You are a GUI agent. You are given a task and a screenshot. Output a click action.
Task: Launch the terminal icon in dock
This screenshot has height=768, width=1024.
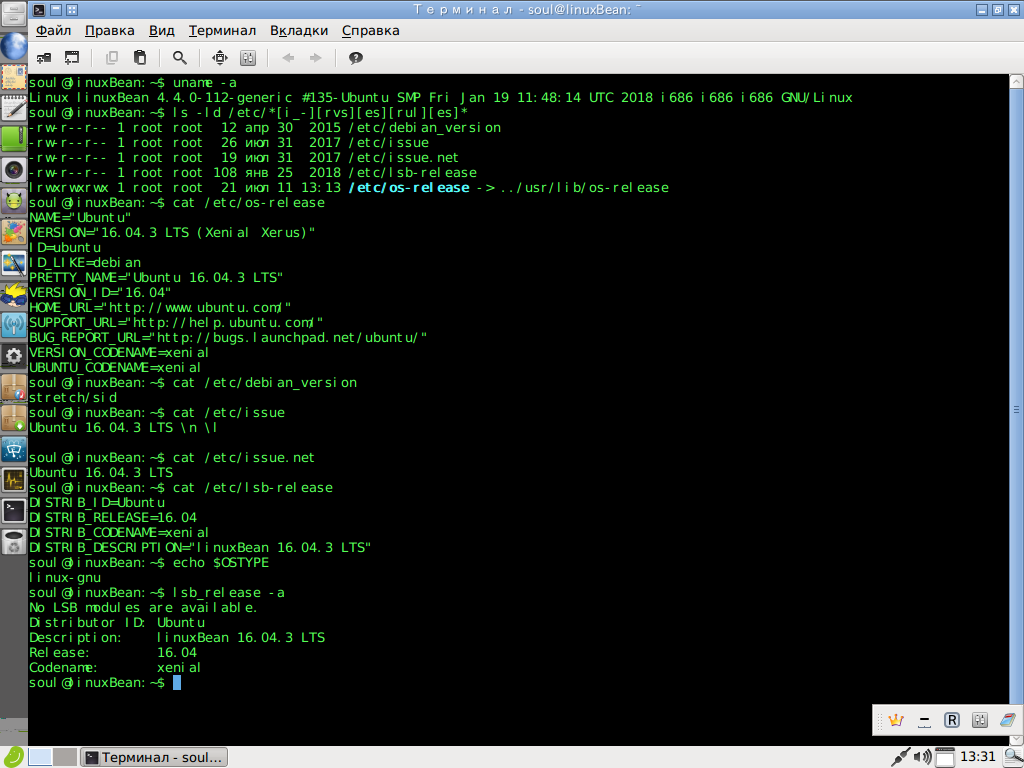coord(13,511)
